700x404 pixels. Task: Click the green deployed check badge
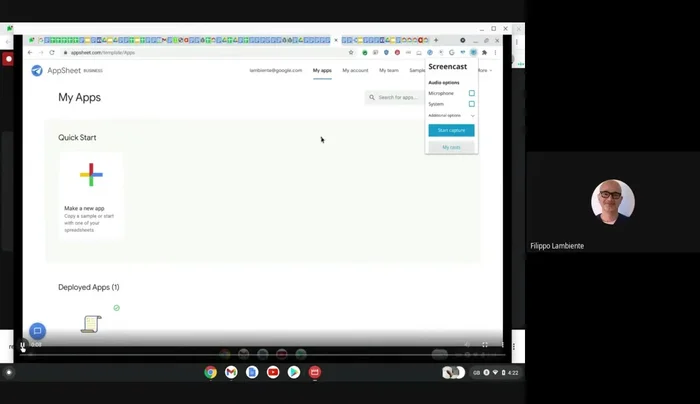click(x=117, y=308)
